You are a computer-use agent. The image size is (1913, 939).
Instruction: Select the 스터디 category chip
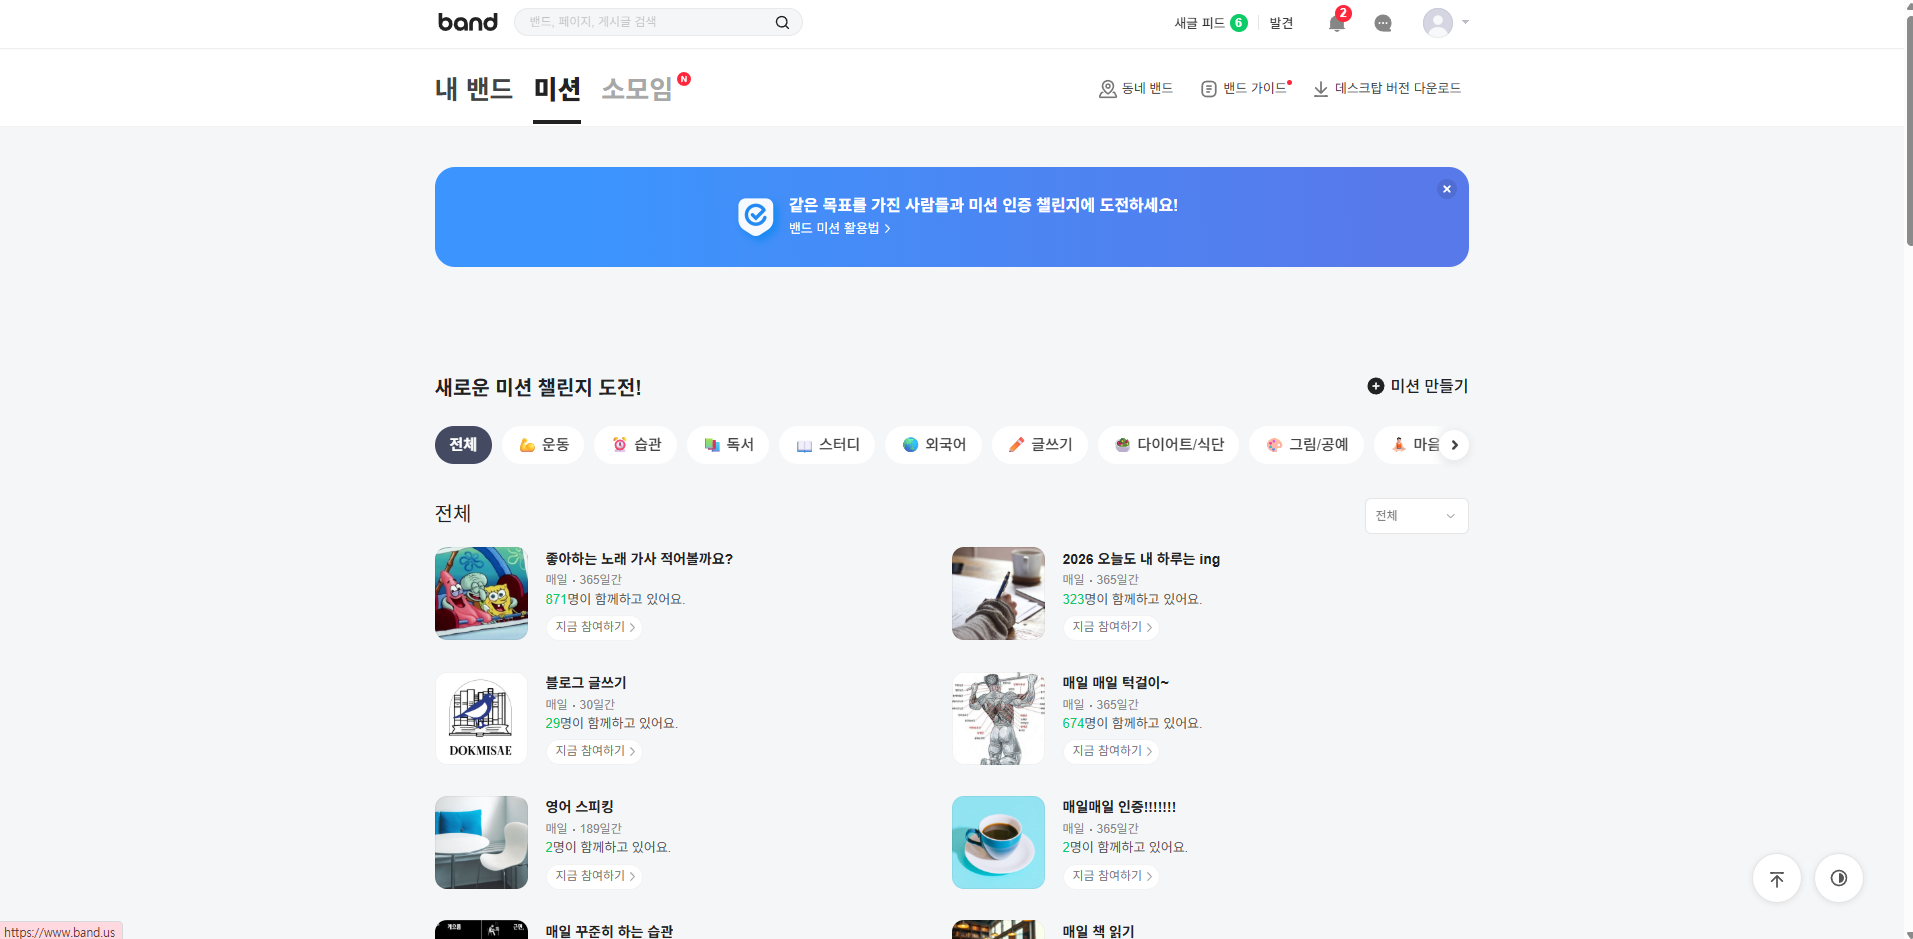[x=827, y=445]
